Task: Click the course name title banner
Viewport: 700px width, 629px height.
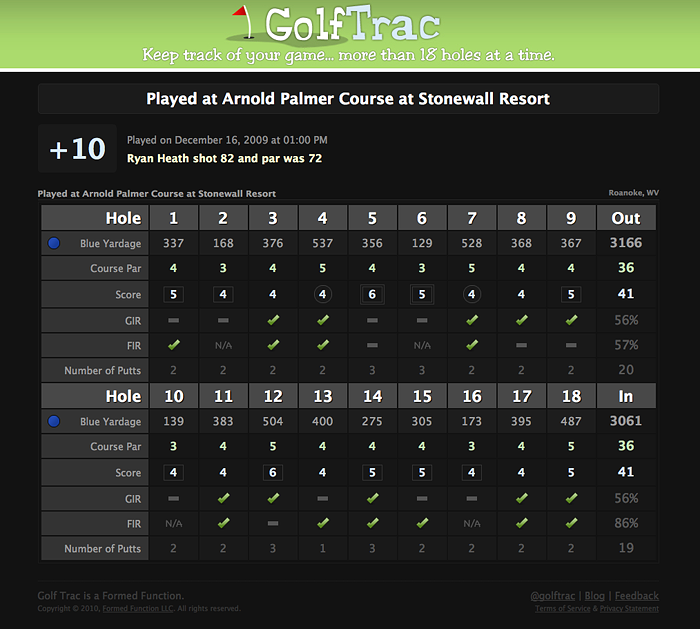Action: [348, 99]
